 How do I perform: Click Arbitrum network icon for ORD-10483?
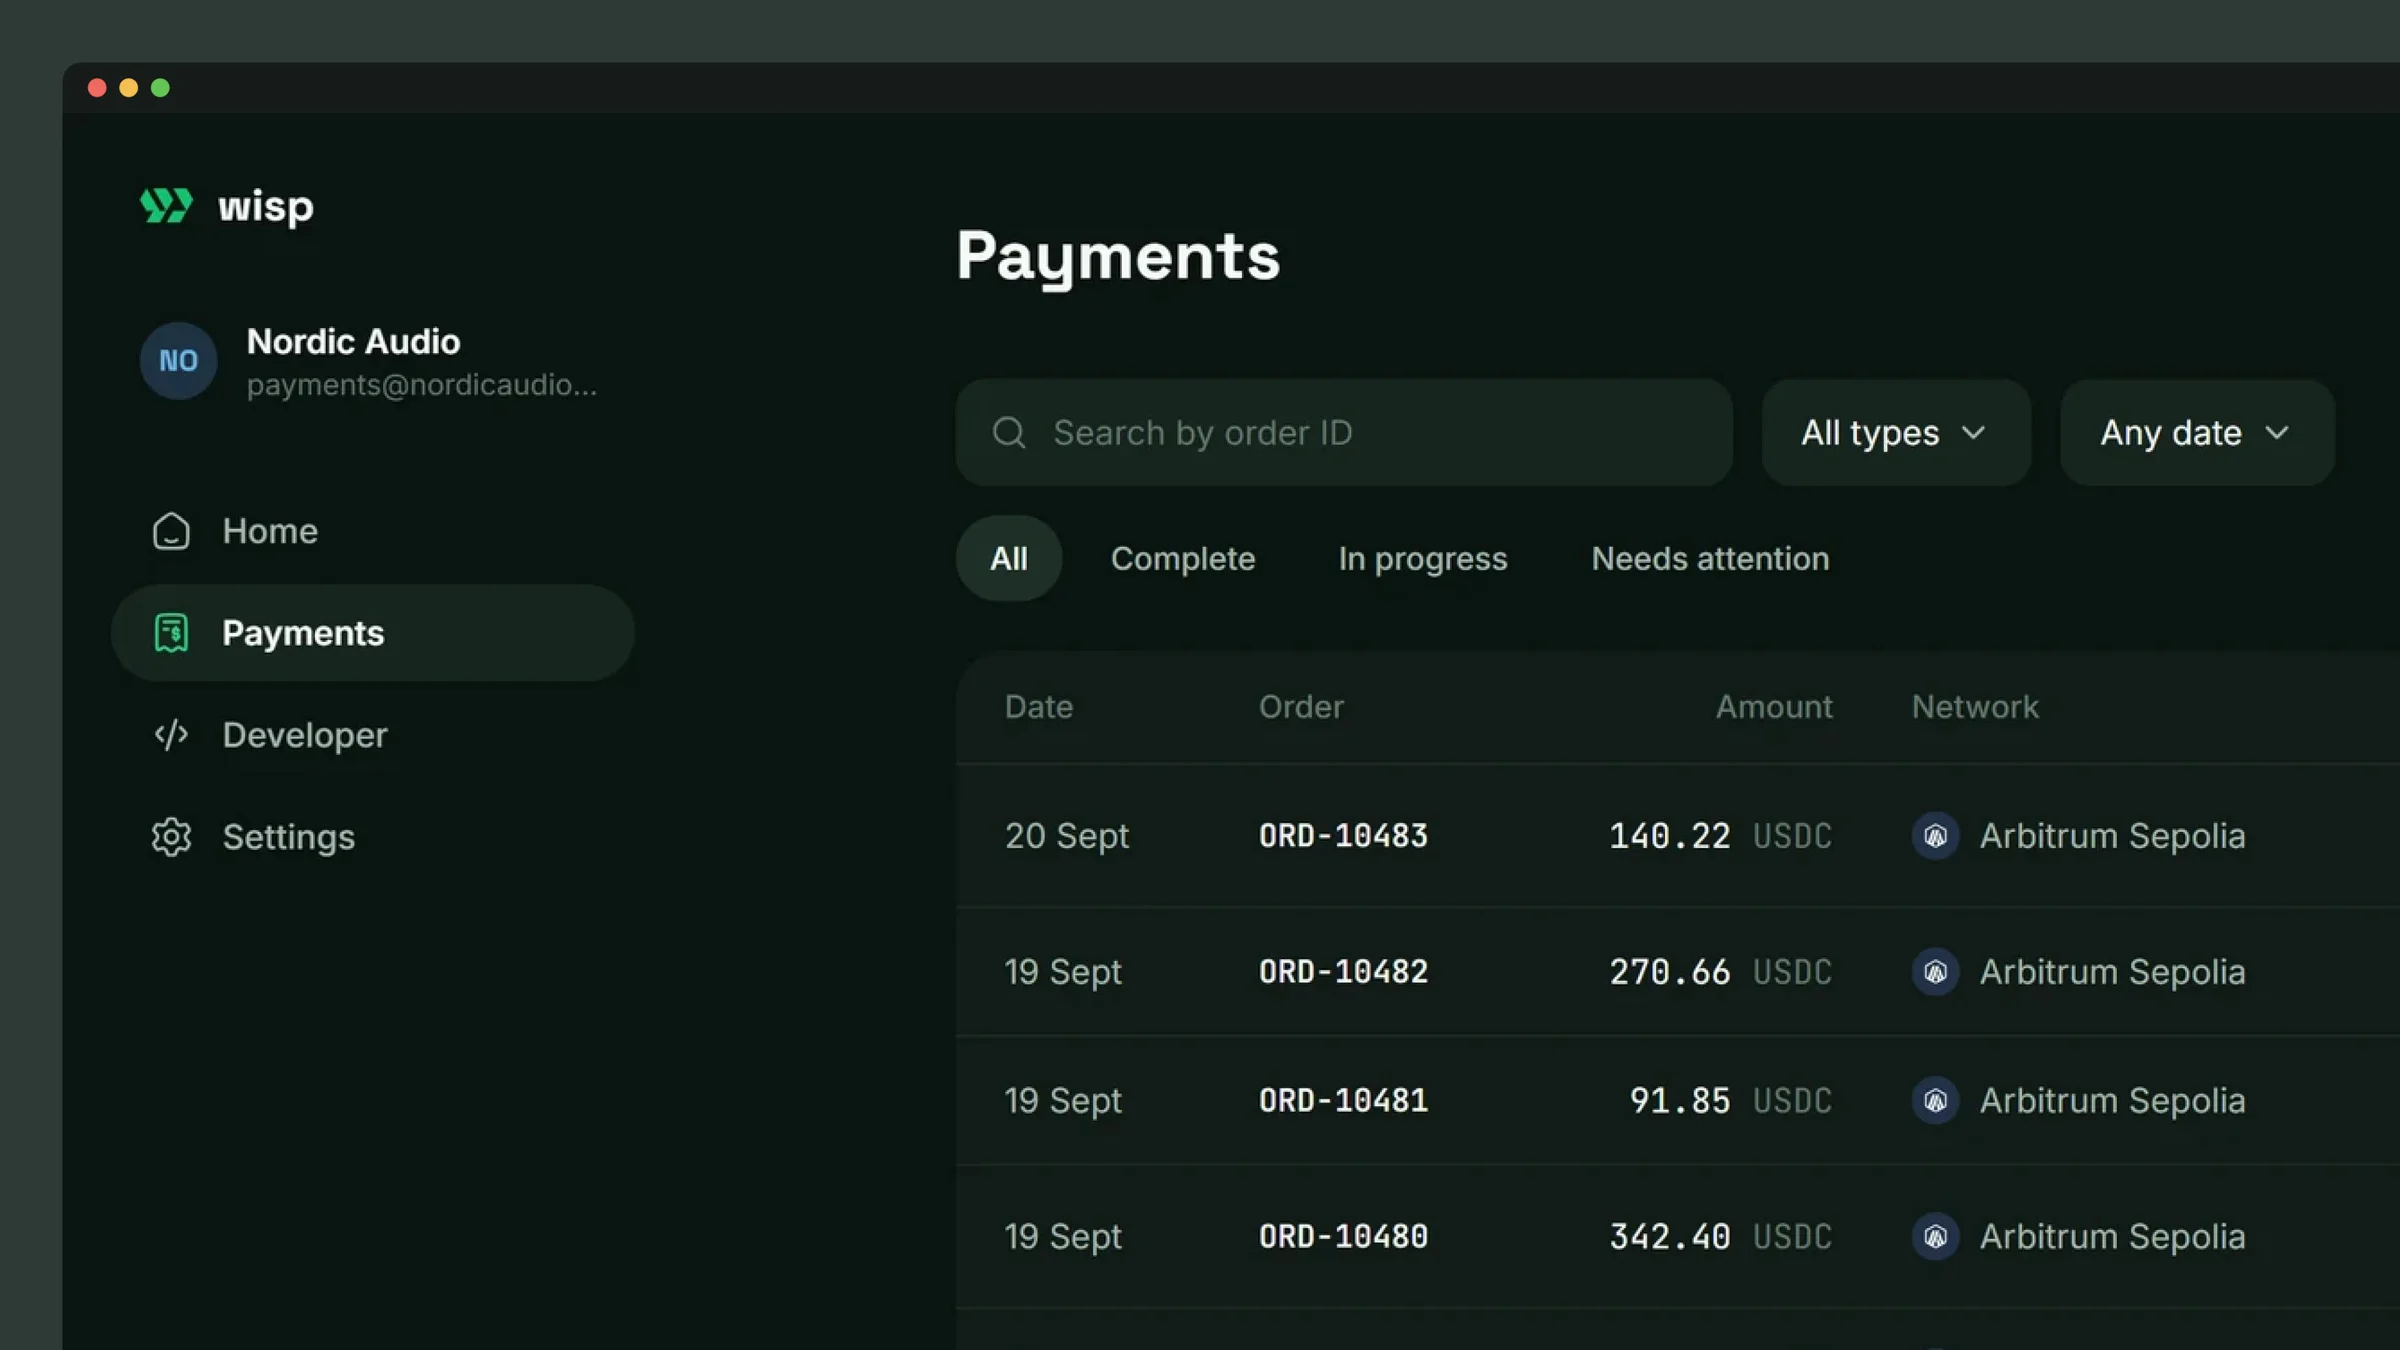tap(1935, 836)
